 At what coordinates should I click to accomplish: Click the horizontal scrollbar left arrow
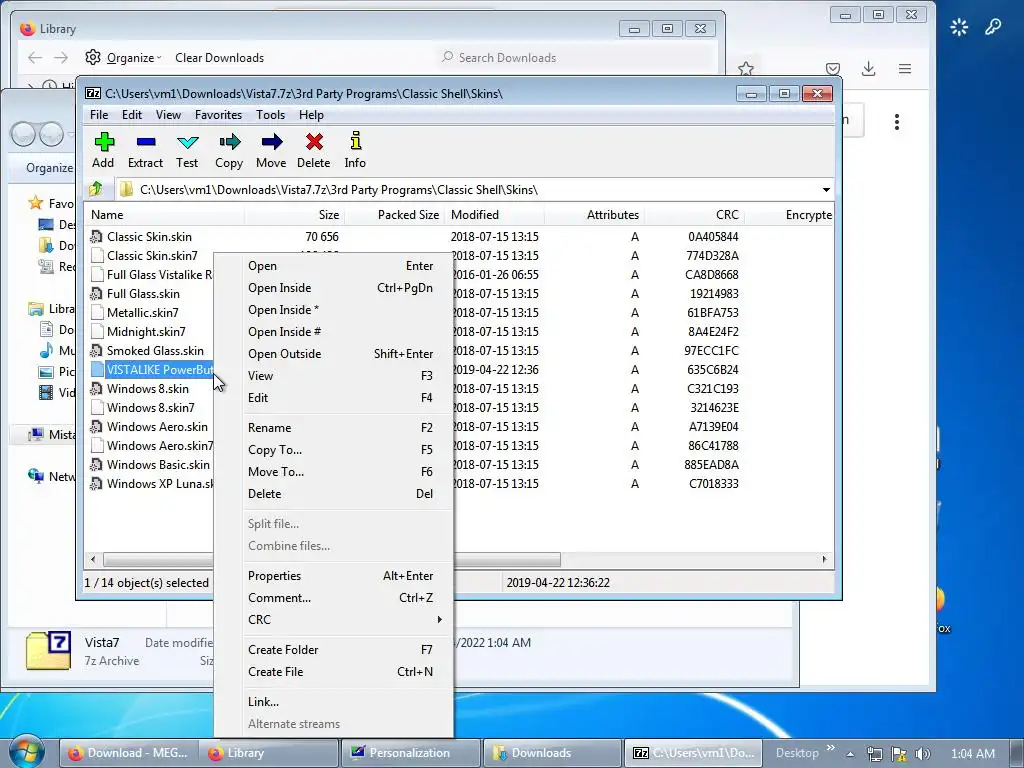pyautogui.click(x=93, y=560)
